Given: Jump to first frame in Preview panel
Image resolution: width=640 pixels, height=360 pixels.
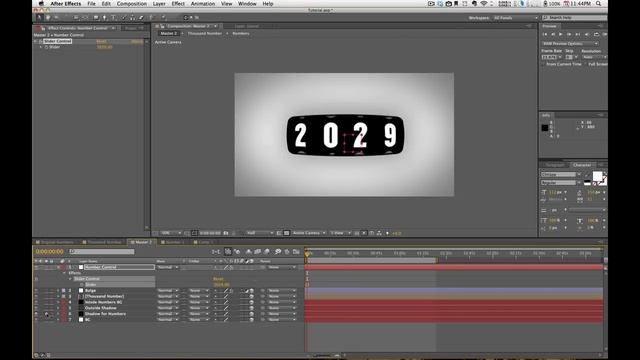Looking at the screenshot, I should (544, 35).
